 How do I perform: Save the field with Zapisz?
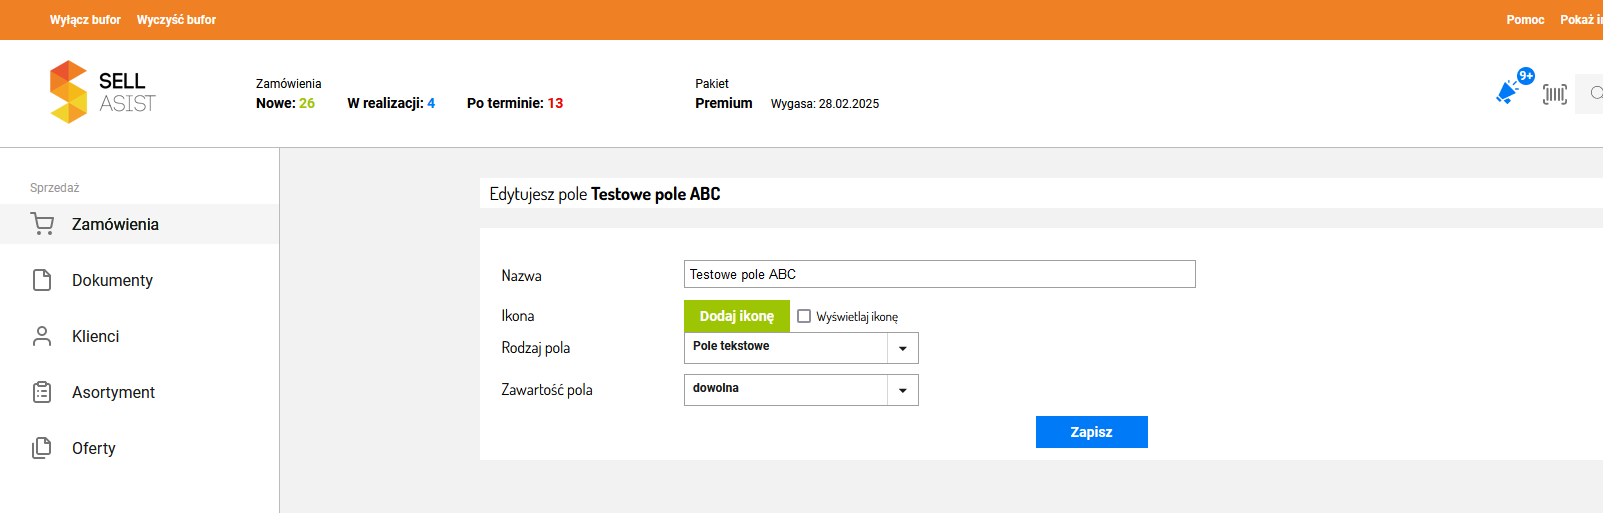(x=1092, y=432)
